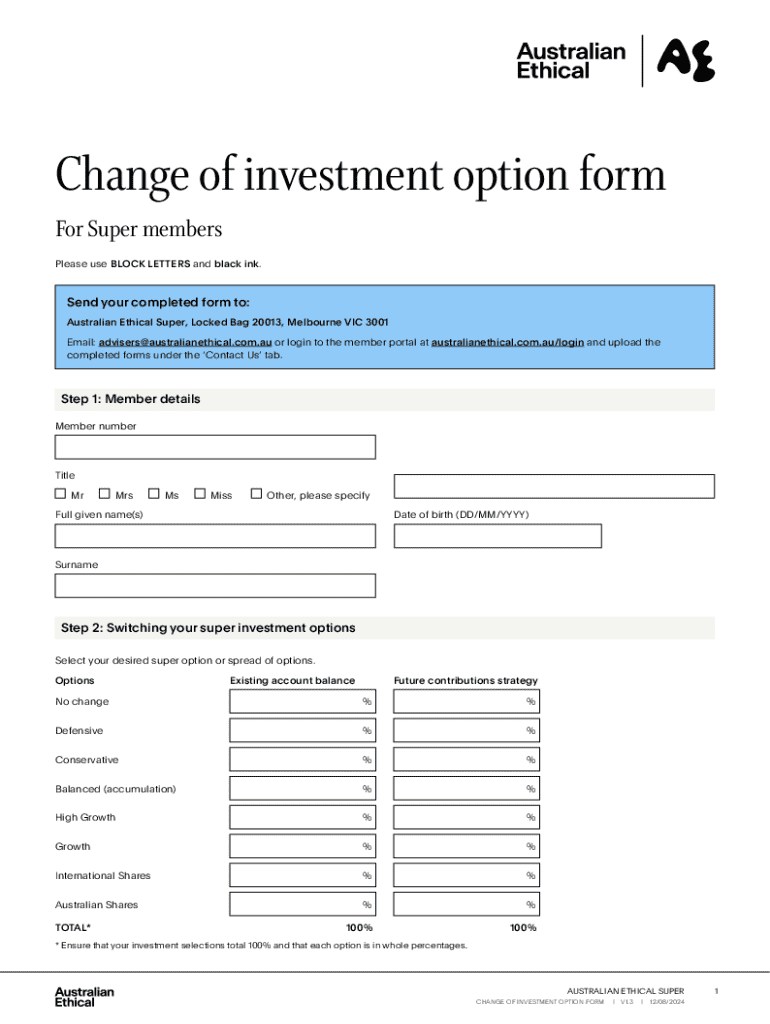Click the other title specify text field

pyautogui.click(x=554, y=486)
